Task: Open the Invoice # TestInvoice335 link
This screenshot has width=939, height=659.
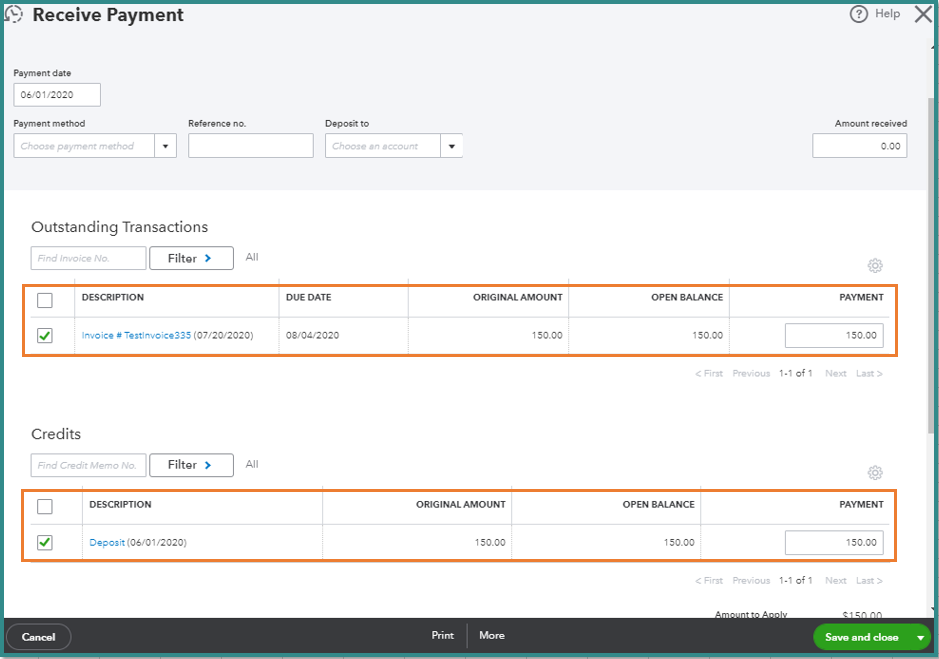Action: point(136,335)
